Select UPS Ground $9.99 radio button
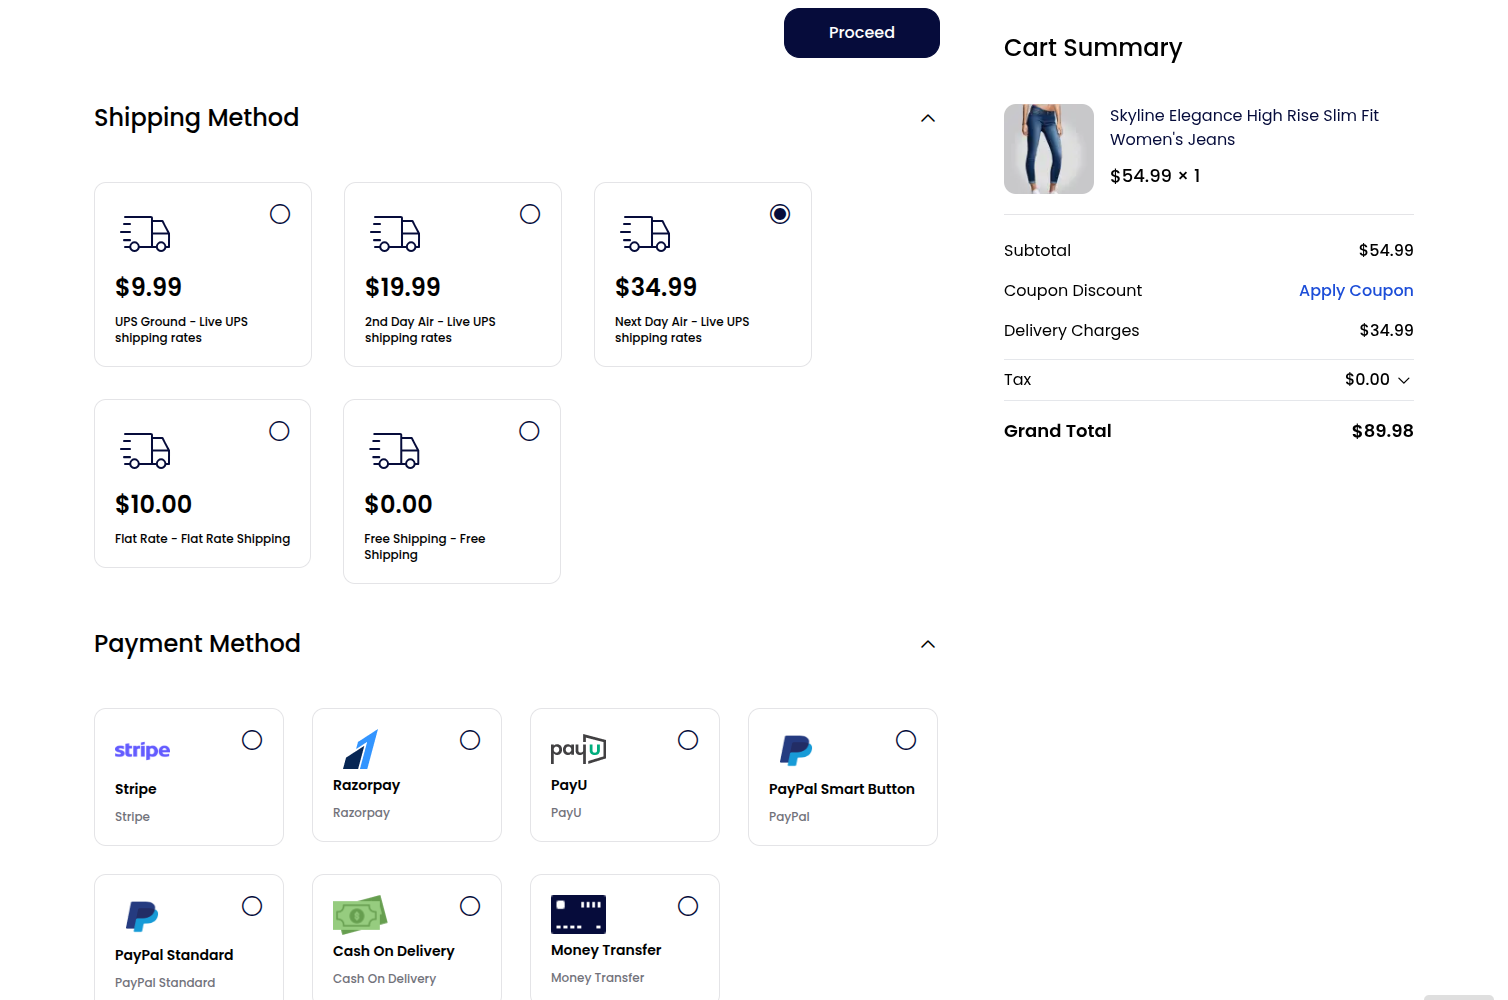Viewport: 1508px width, 1000px height. (280, 214)
